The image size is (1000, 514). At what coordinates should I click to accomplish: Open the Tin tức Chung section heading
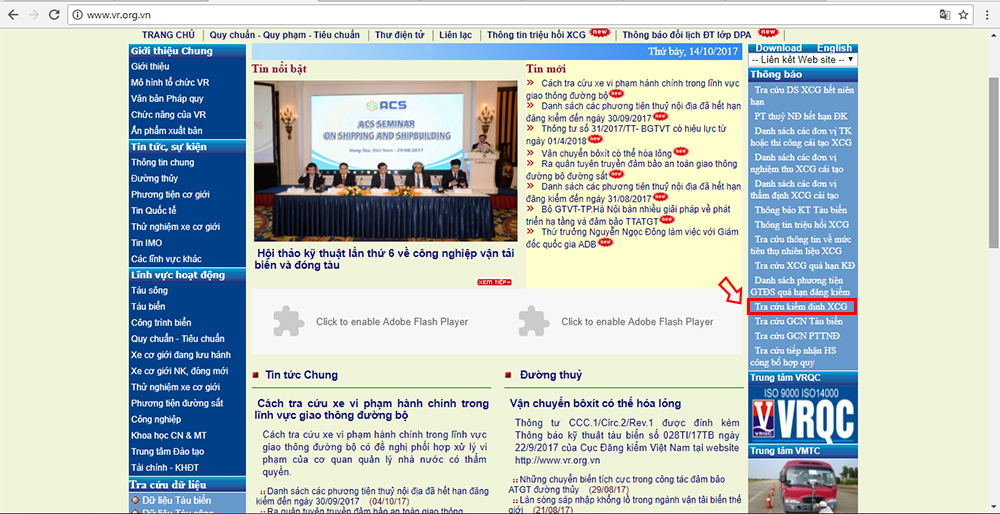pos(302,375)
